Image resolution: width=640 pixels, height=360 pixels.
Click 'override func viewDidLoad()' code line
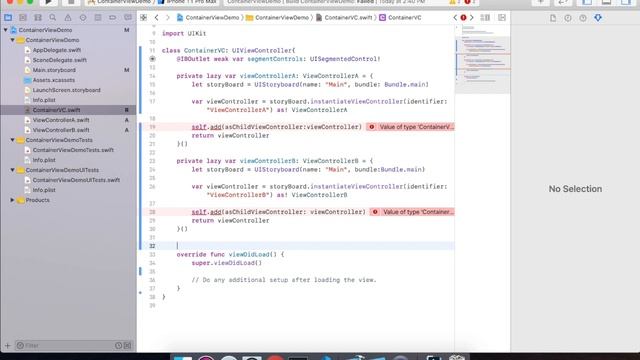pos(230,254)
